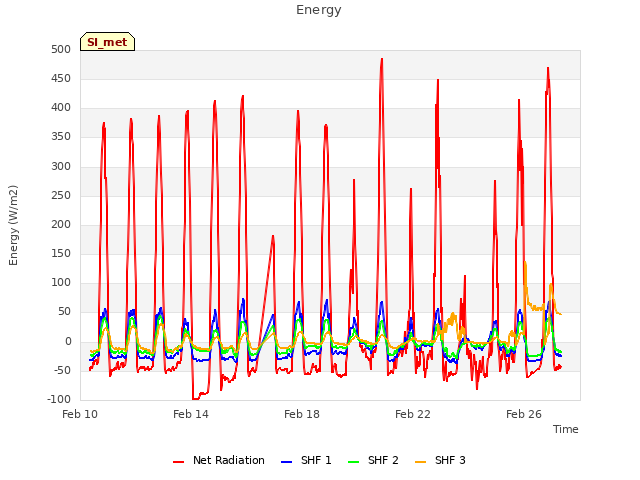Click the '-50' y-axis label
Viewport: 640px width, 480px height.
click(62, 370)
